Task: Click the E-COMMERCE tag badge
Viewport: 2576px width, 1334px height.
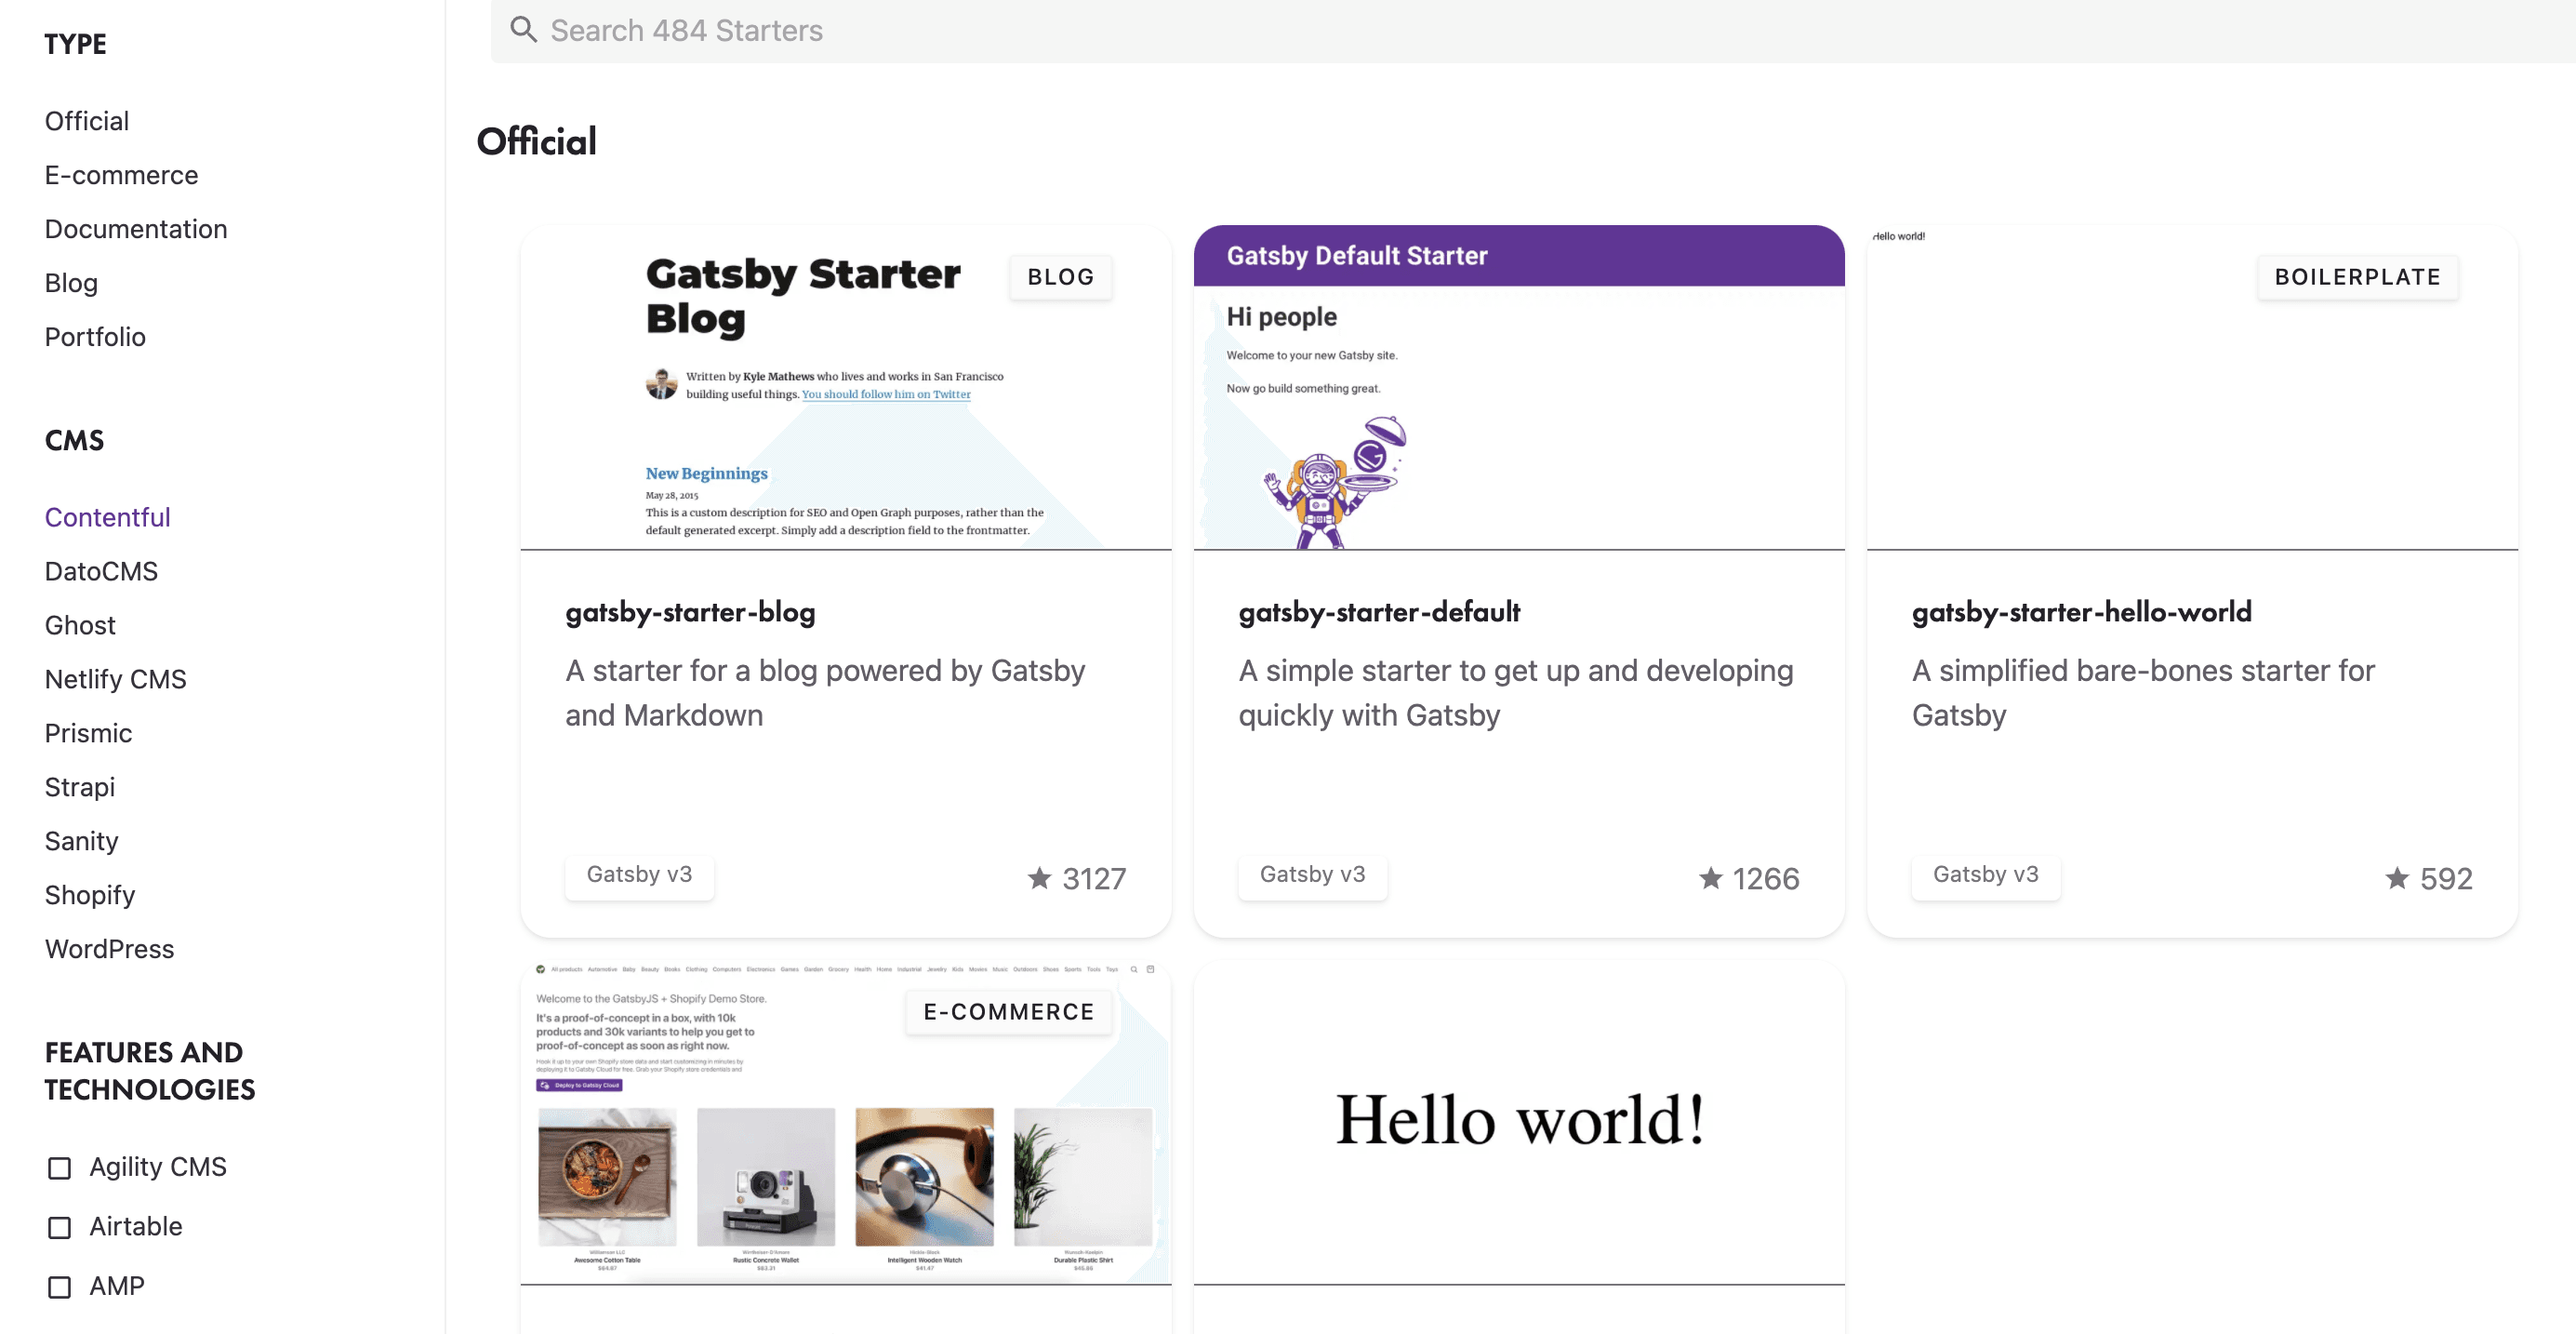Action: point(1009,1012)
